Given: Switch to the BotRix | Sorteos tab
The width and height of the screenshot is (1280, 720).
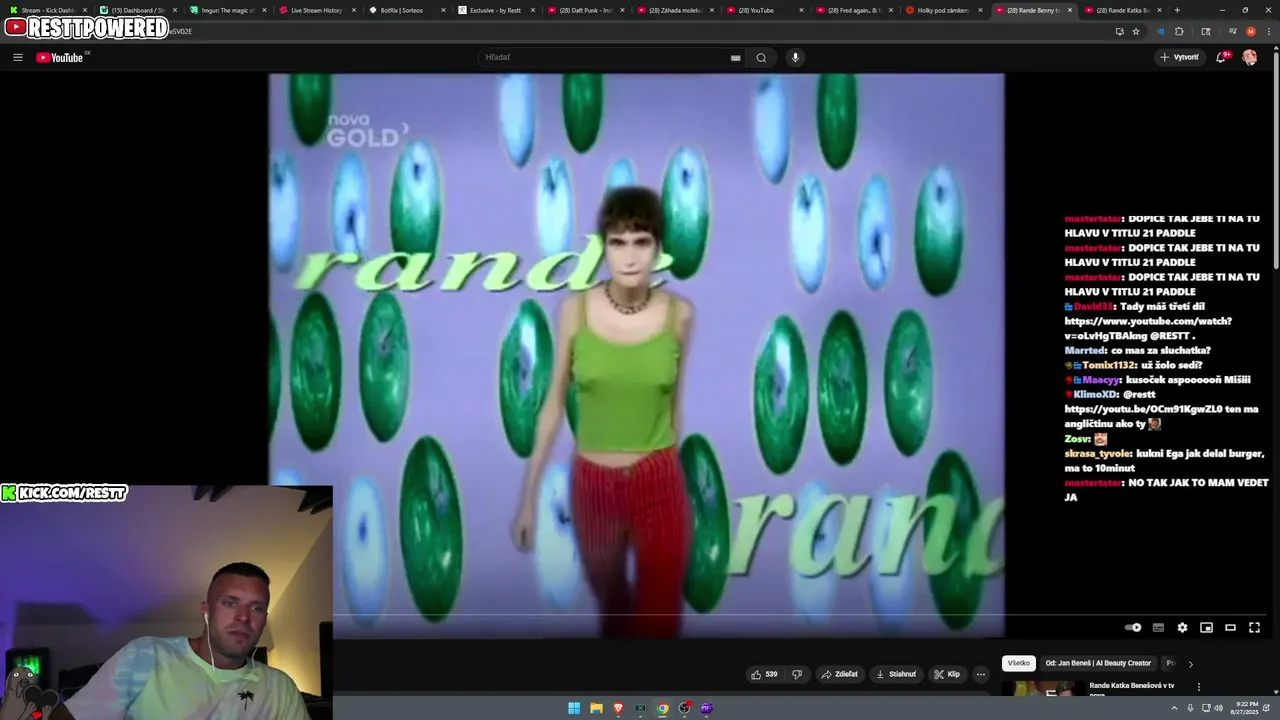Looking at the screenshot, I should [405, 10].
